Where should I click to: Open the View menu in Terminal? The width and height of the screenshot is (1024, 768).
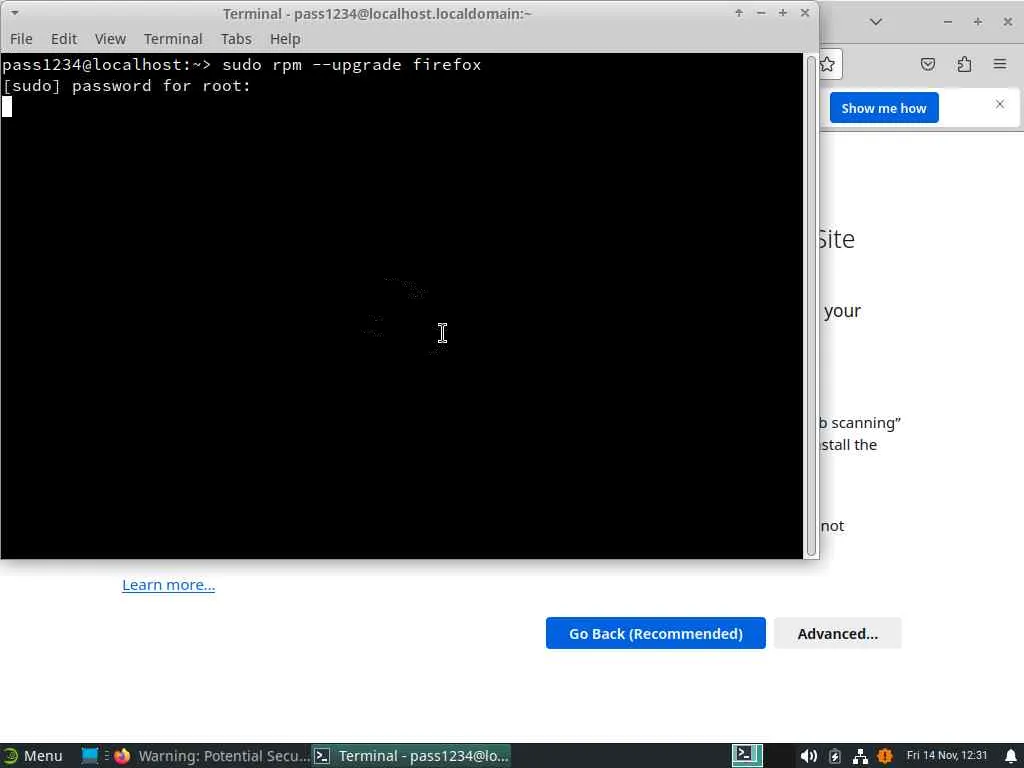click(x=110, y=39)
